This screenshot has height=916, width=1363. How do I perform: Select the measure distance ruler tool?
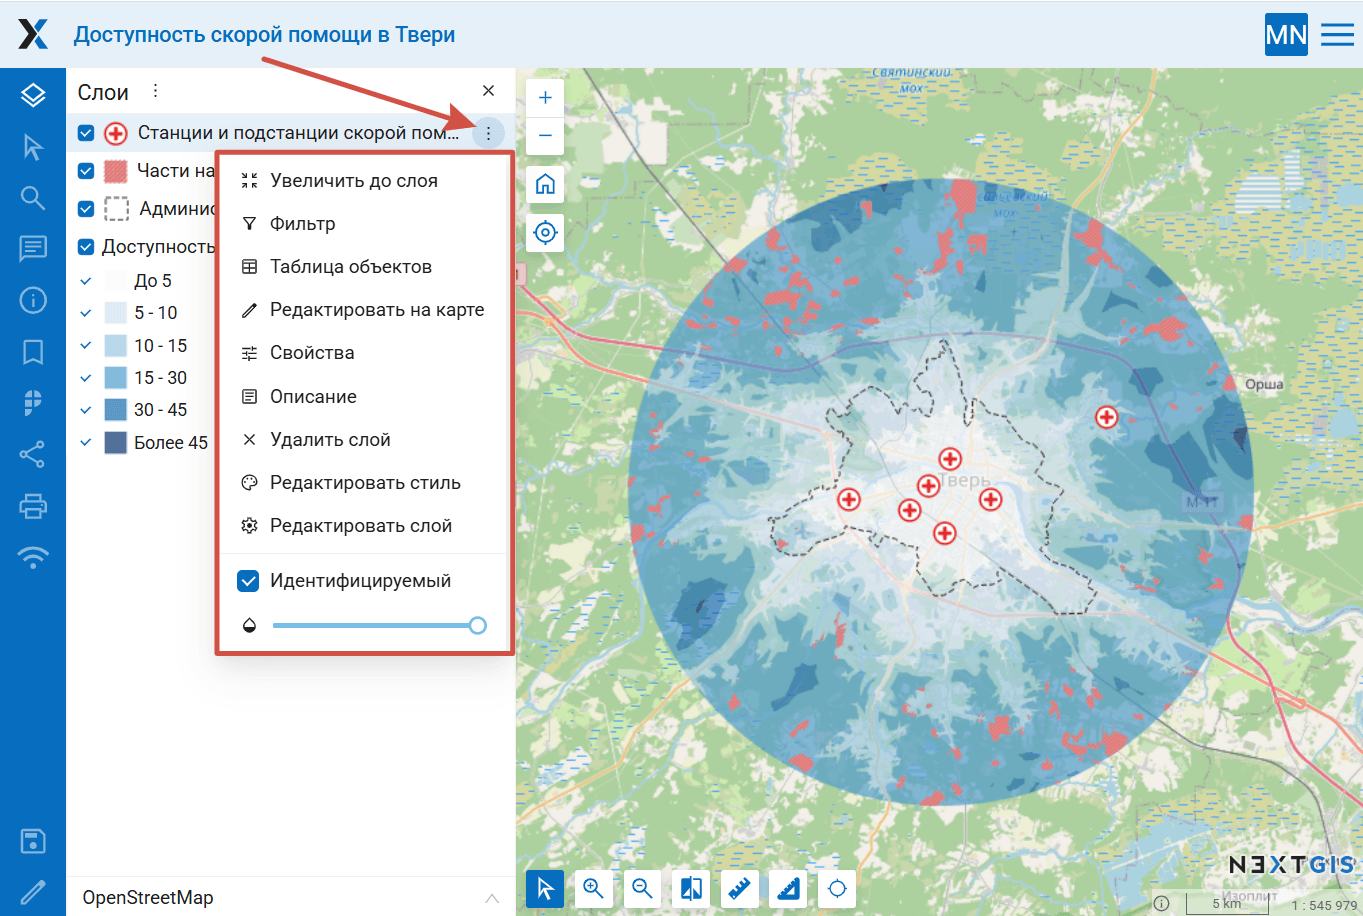pyautogui.click(x=740, y=888)
